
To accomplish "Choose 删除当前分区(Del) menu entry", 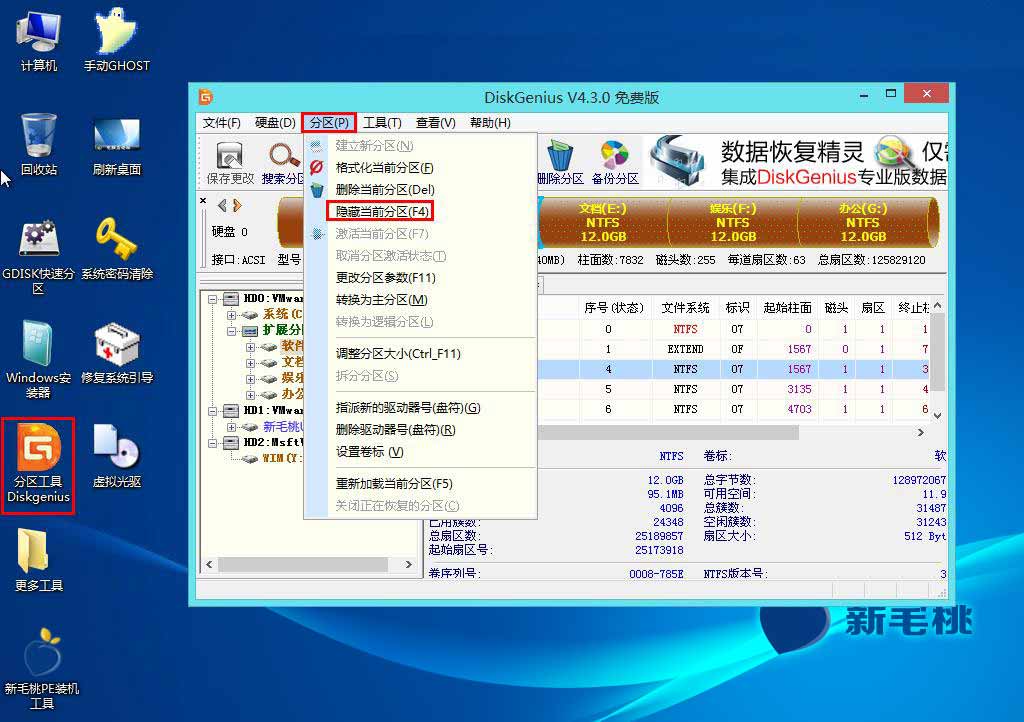I will (421, 190).
